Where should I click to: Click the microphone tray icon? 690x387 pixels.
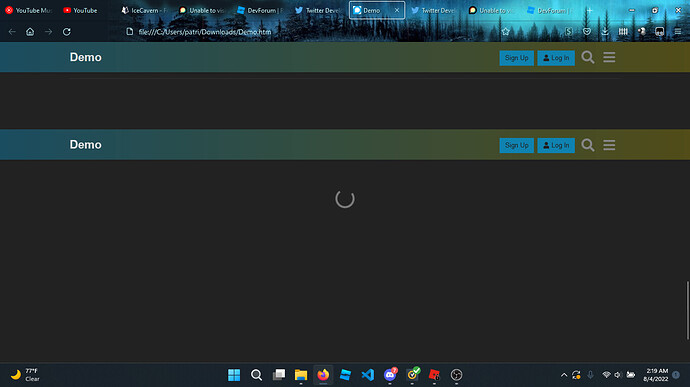click(x=591, y=375)
